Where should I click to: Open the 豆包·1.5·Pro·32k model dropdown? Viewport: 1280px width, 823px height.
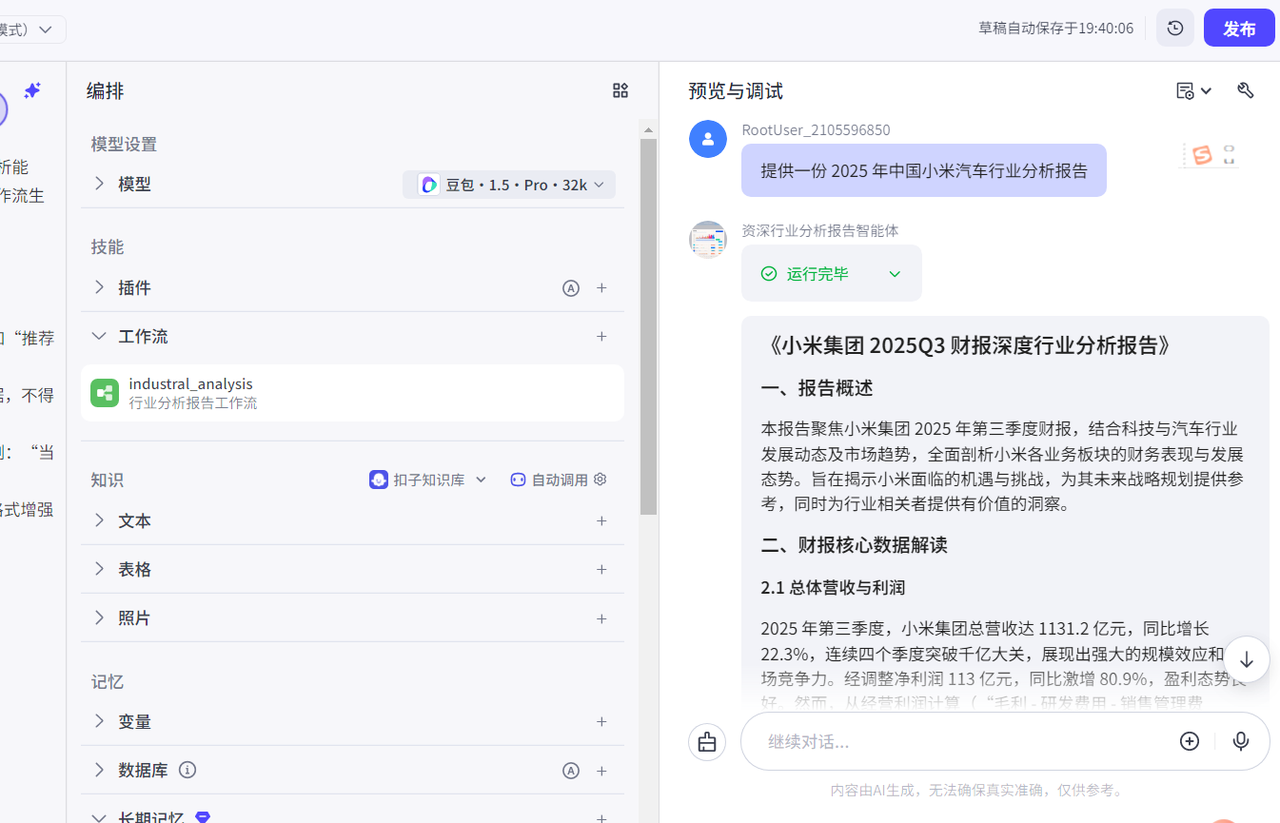[510, 184]
